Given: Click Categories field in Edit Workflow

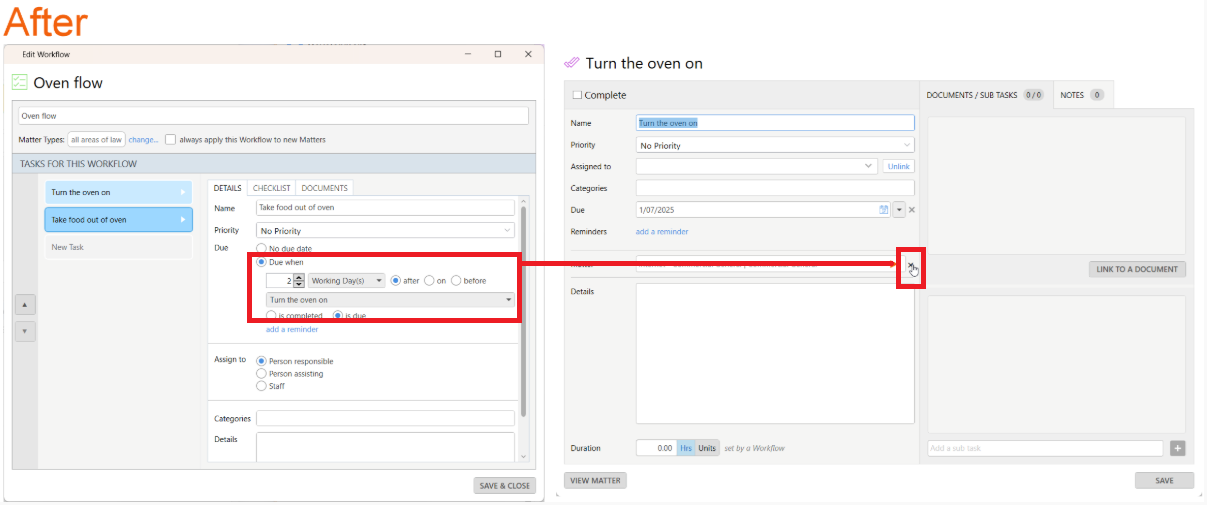Looking at the screenshot, I should (385, 418).
